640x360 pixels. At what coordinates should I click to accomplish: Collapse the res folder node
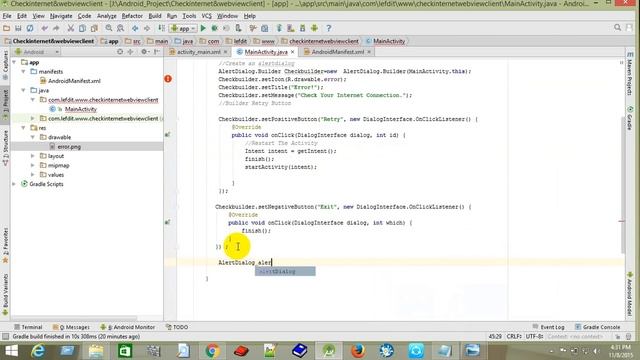pyautogui.click(x=24, y=128)
